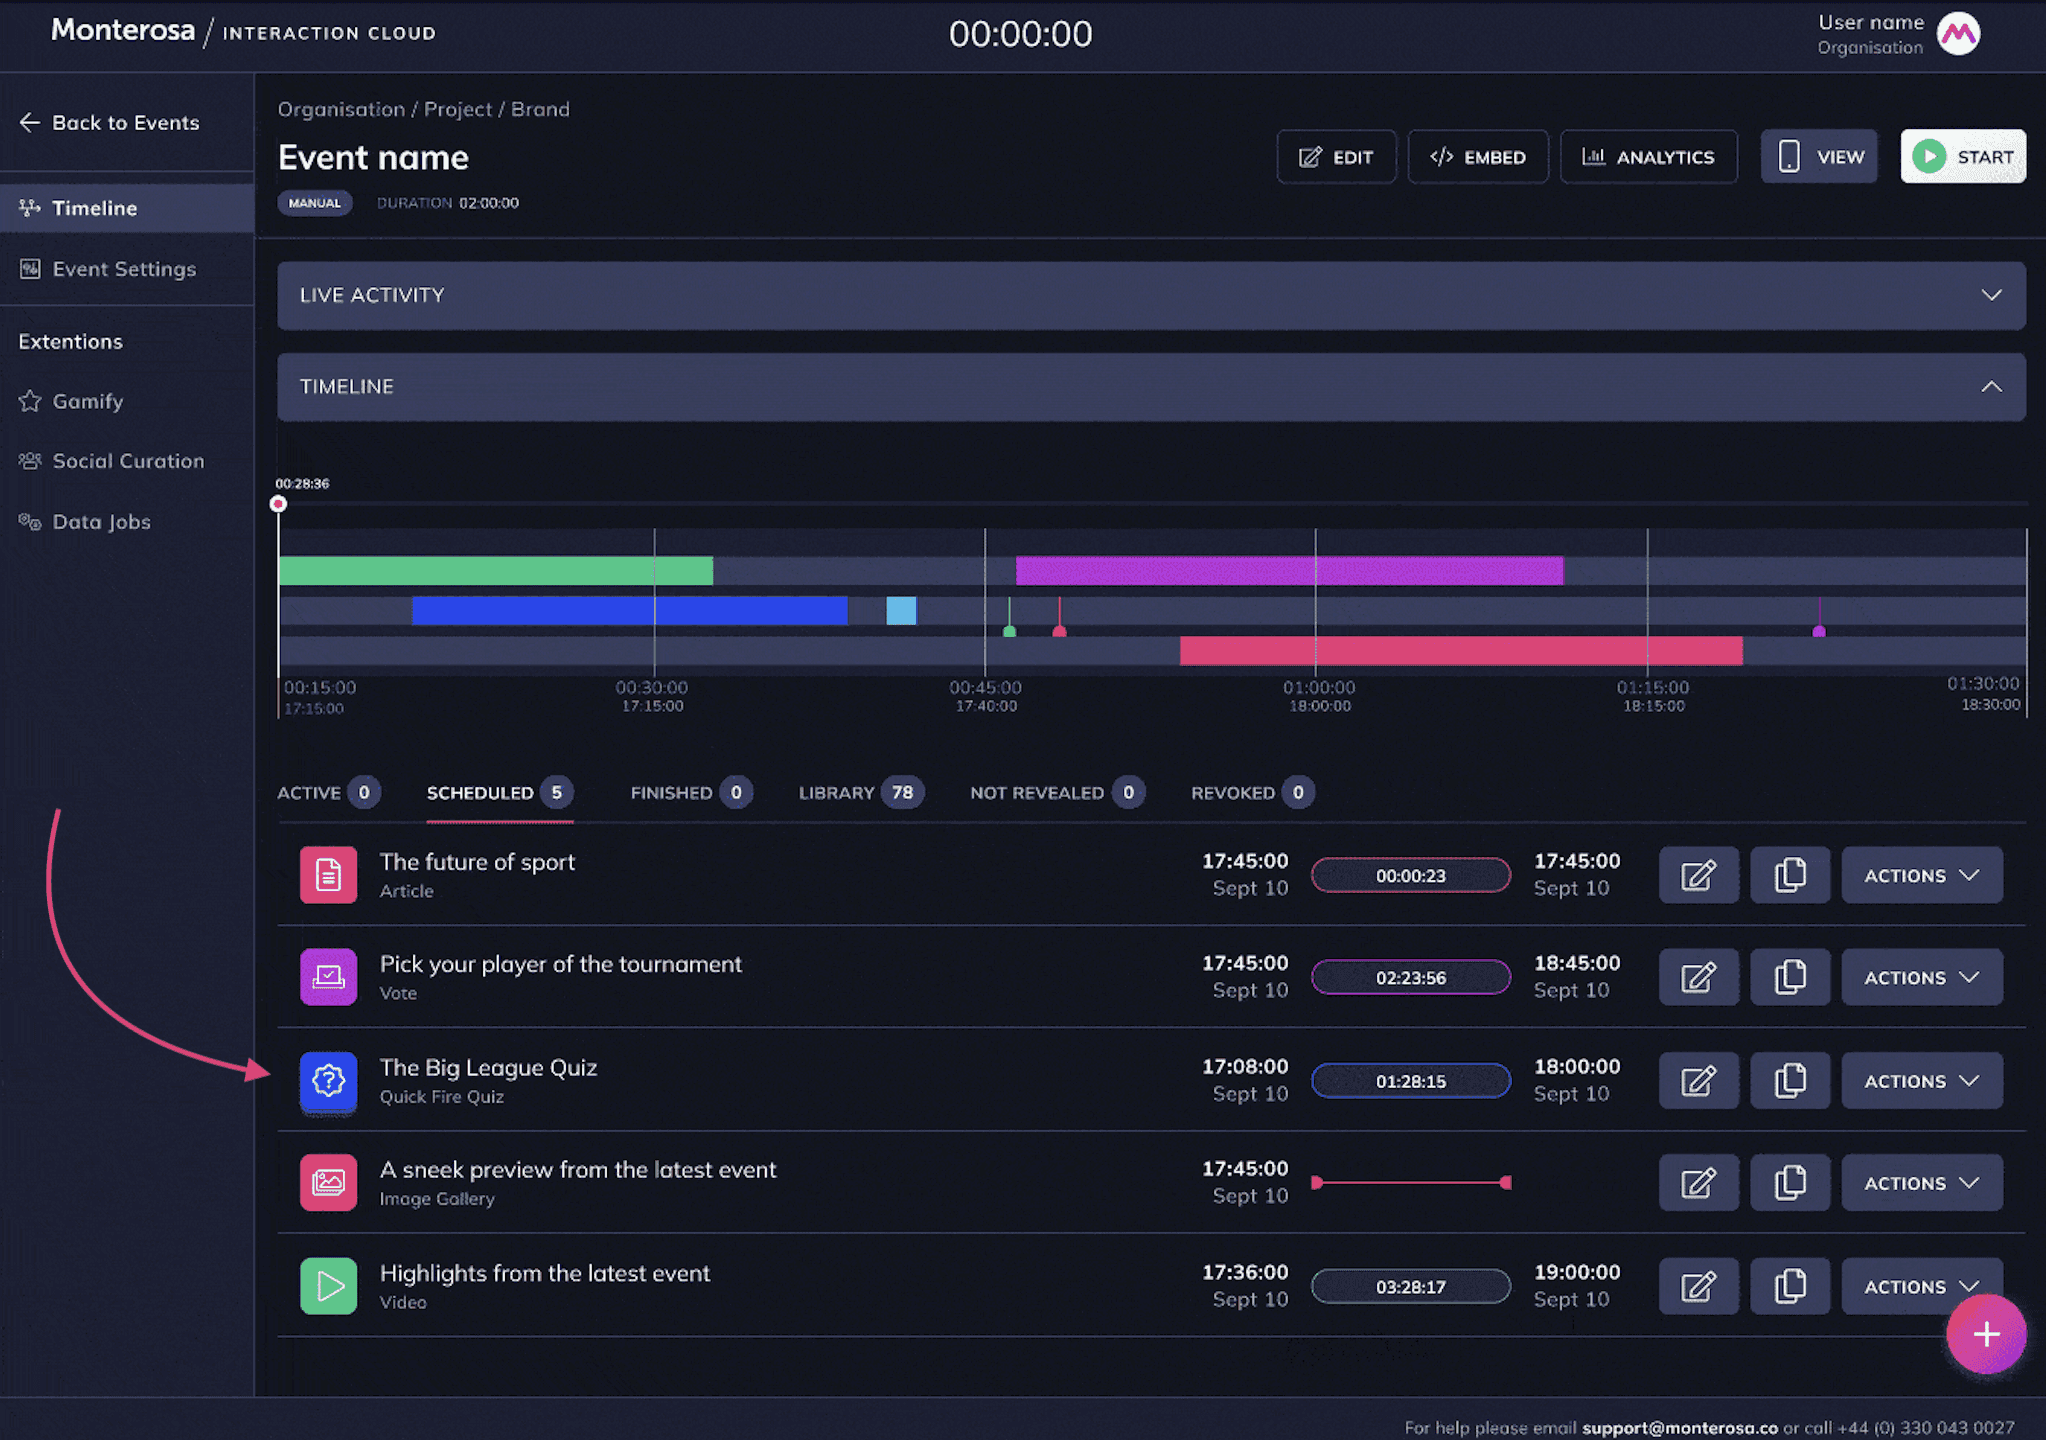Click the pink plus add button
Screen dimensions: 2046x1440
pyautogui.click(x=1985, y=1334)
